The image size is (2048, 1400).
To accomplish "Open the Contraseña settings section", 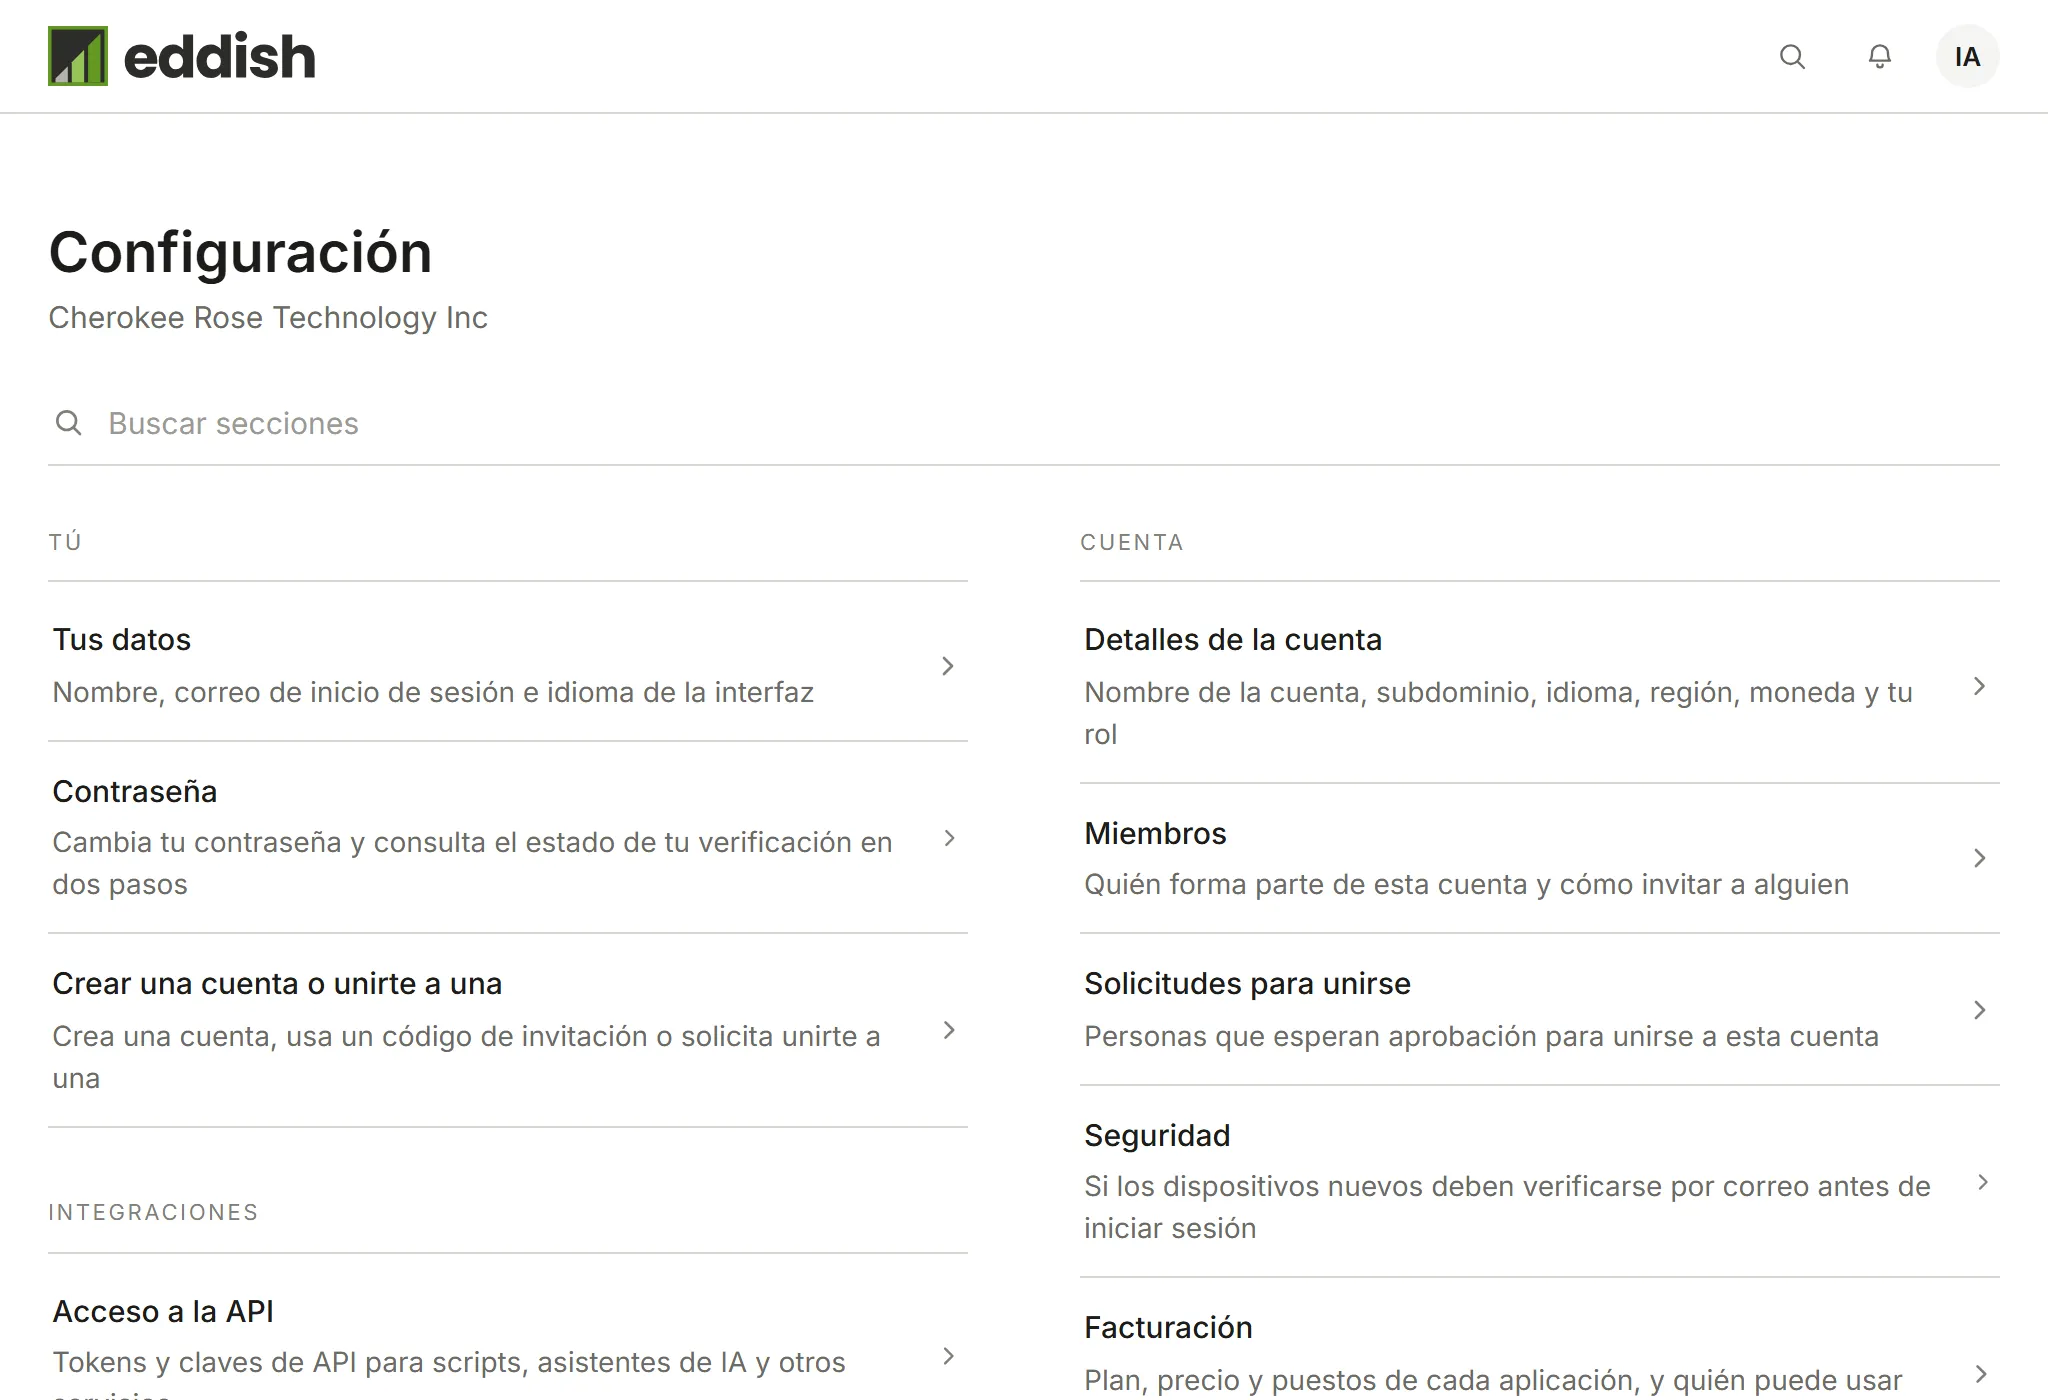I will [x=508, y=838].
